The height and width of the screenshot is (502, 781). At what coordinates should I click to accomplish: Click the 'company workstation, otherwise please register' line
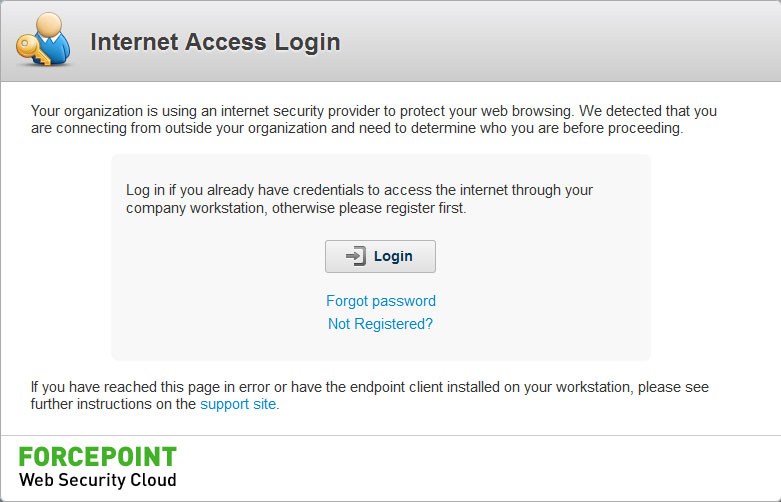click(296, 208)
